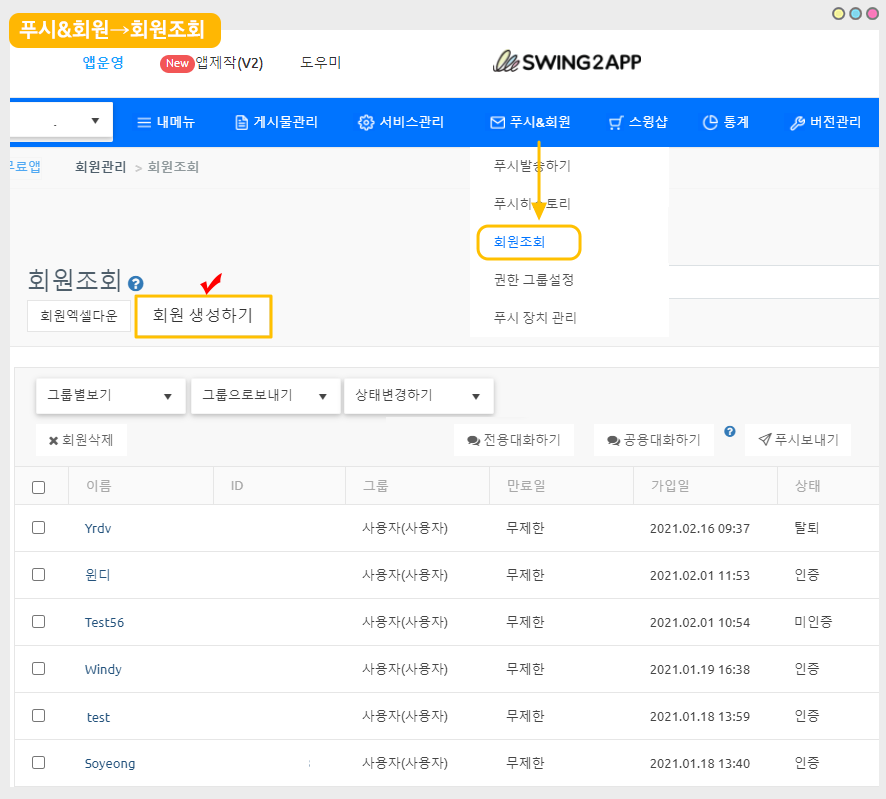Check the box for member Yrdv
886x799 pixels.
tap(39, 527)
